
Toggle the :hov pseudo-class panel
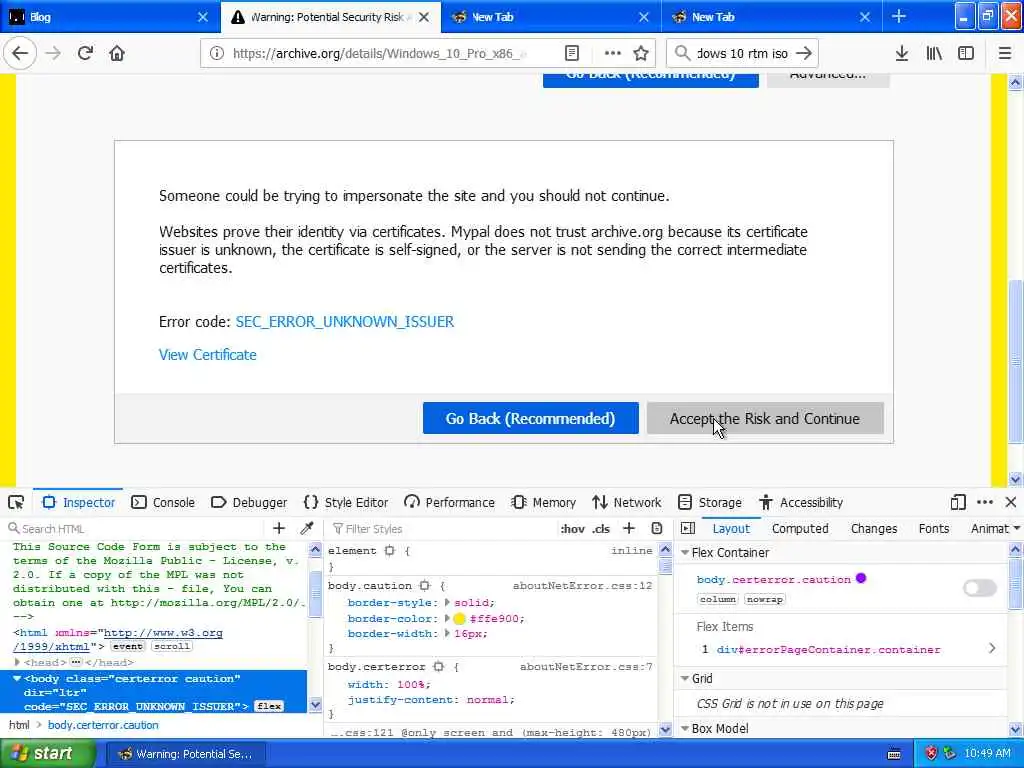pyautogui.click(x=572, y=529)
